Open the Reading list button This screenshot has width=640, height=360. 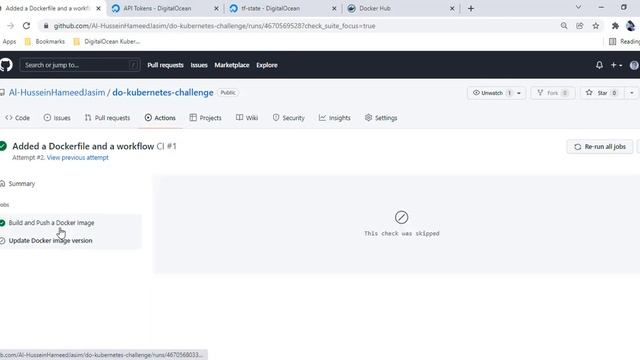coord(624,41)
